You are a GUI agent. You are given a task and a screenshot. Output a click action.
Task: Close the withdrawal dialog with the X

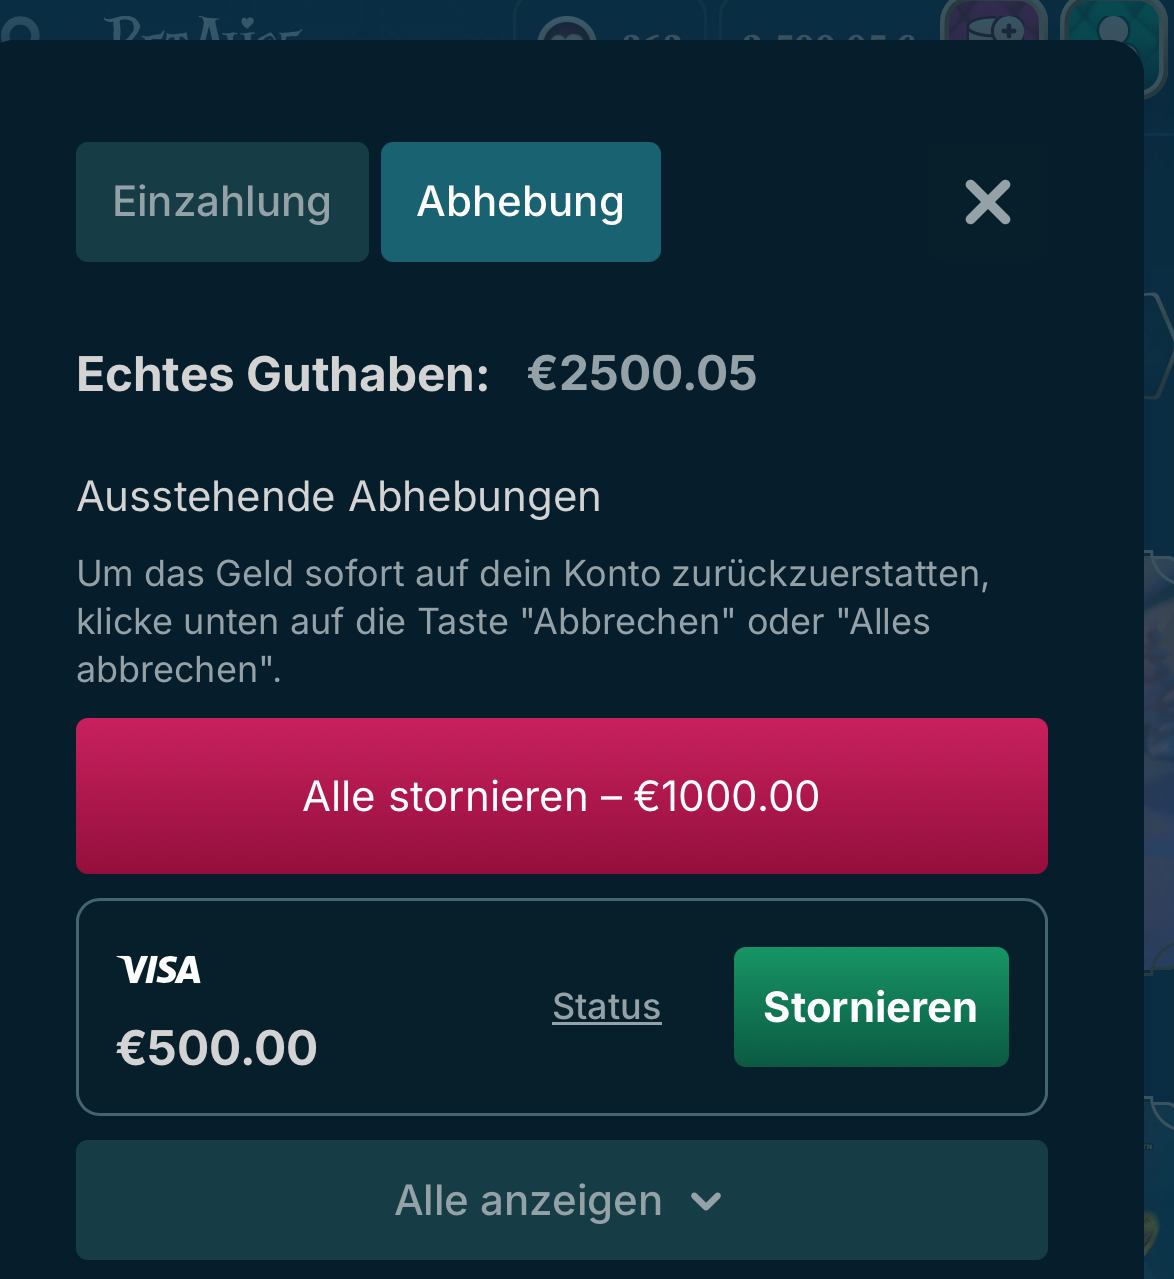[987, 202]
